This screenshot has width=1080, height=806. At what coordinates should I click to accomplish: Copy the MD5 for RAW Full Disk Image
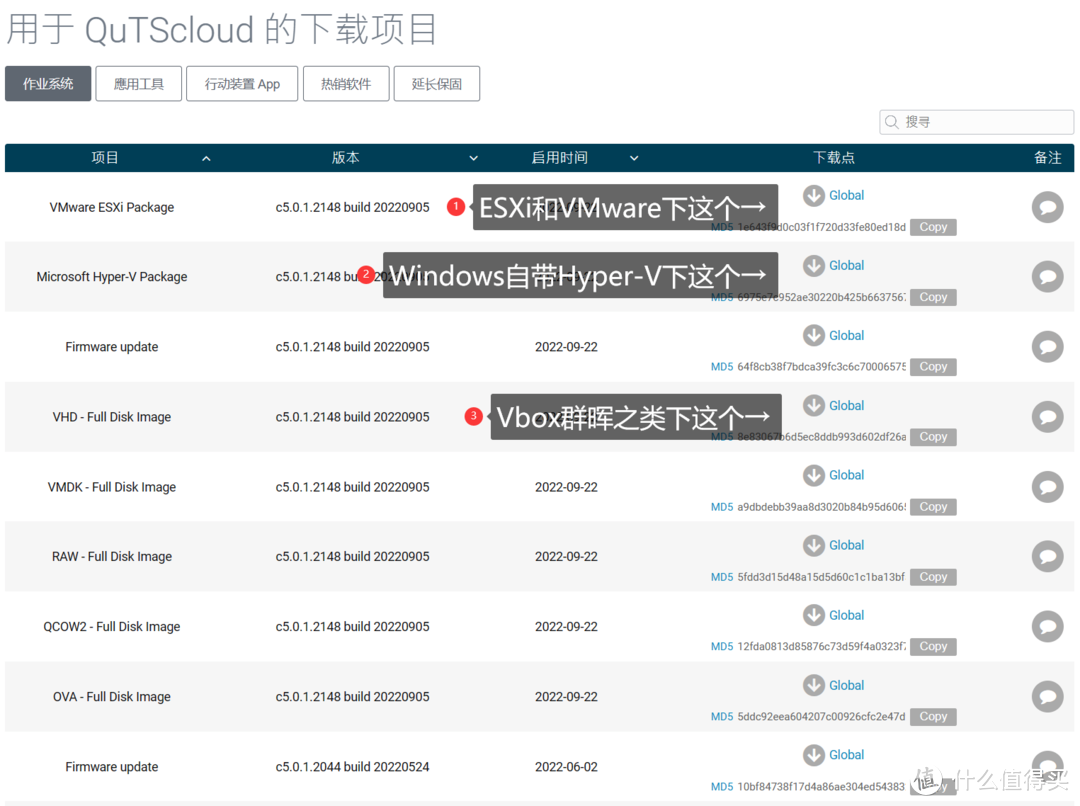[x=933, y=577]
